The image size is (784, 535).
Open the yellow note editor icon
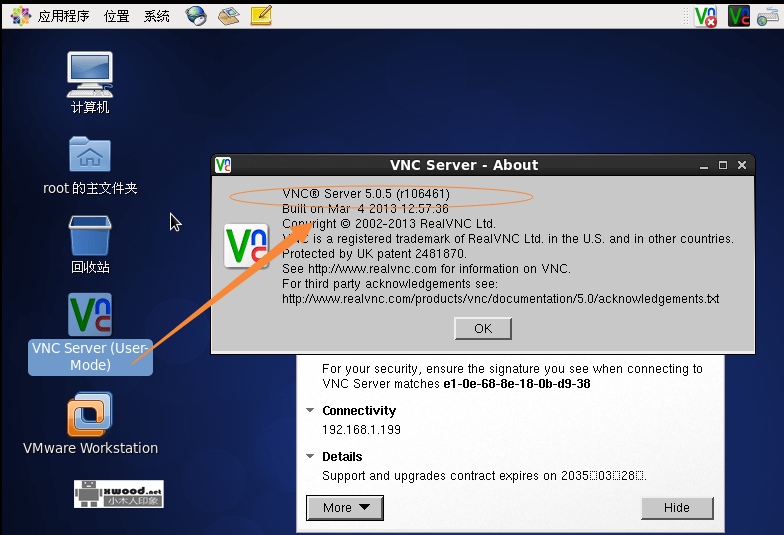[x=261, y=16]
